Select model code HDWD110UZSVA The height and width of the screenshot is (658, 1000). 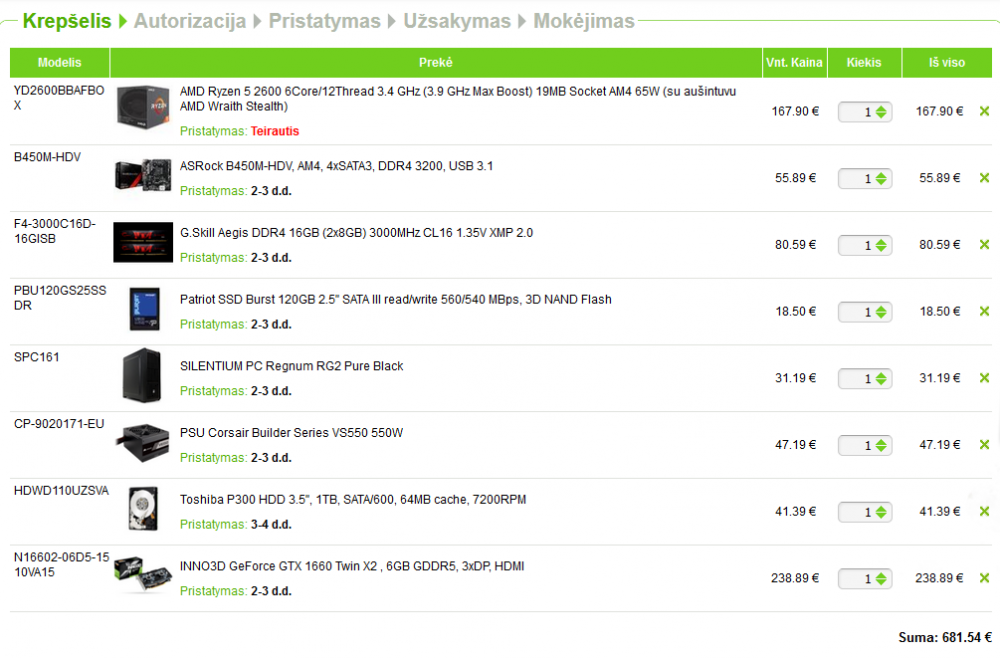coord(61,491)
